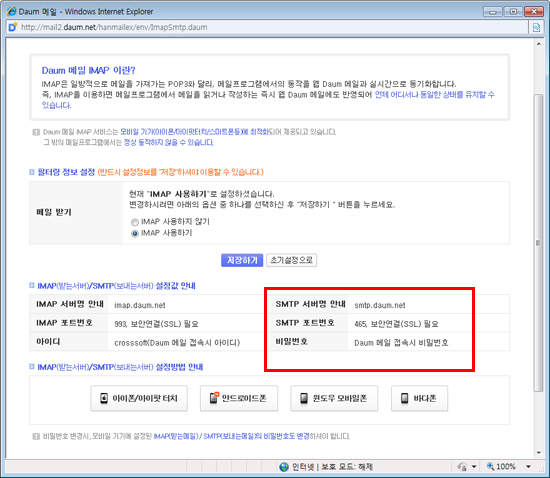Screen dimensions: 550x478
Task: Open the zoom level dropdown arrow
Action: [x=528, y=466]
